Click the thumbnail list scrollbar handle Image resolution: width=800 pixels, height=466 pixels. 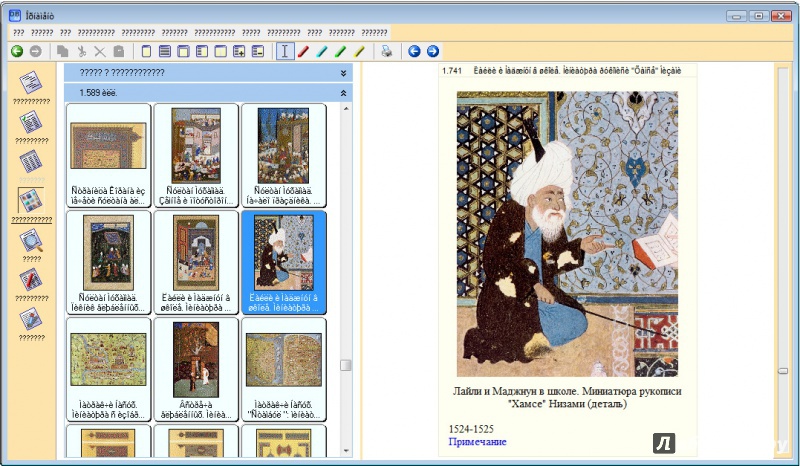(346, 365)
